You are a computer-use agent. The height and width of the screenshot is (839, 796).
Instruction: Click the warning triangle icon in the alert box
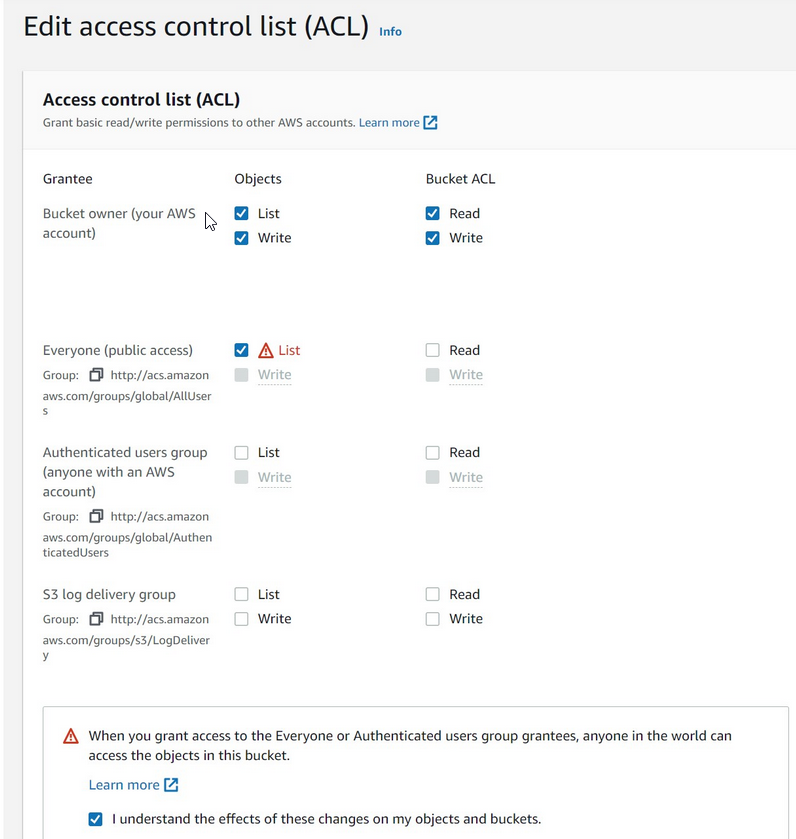click(71, 736)
